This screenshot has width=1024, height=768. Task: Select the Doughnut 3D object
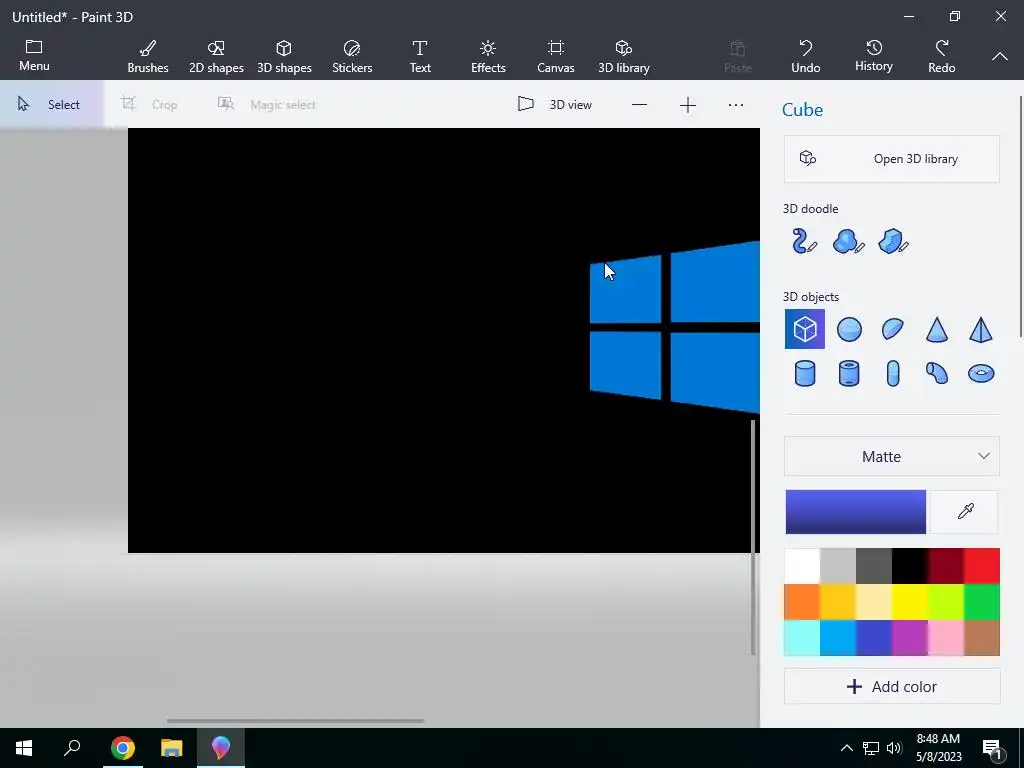tap(980, 374)
